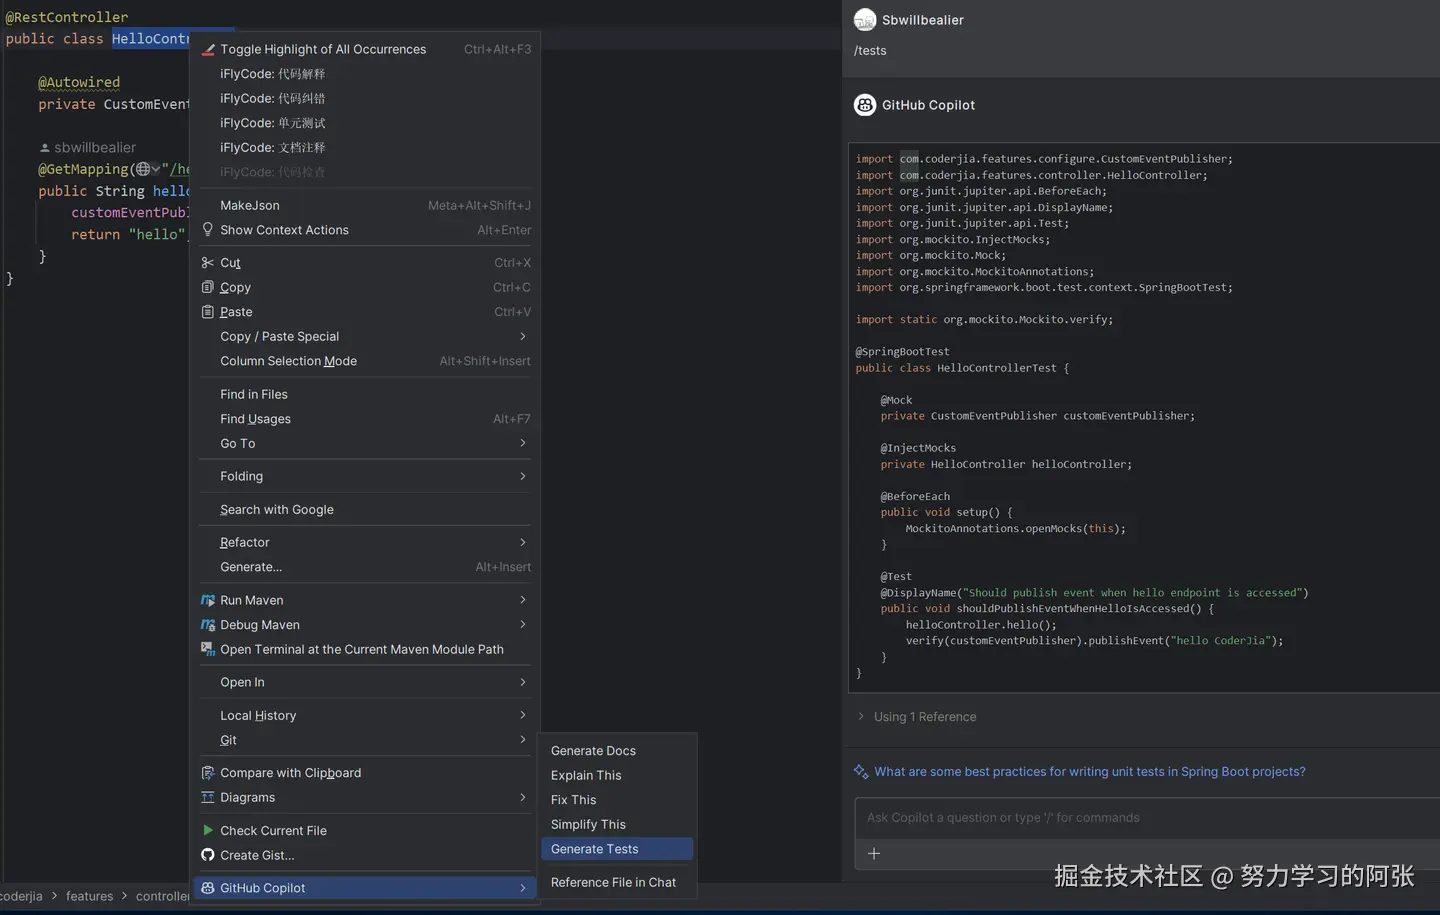Screen dimensions: 1440x915
Task: Select Search with Google menu entry
Action: coord(365,509)
